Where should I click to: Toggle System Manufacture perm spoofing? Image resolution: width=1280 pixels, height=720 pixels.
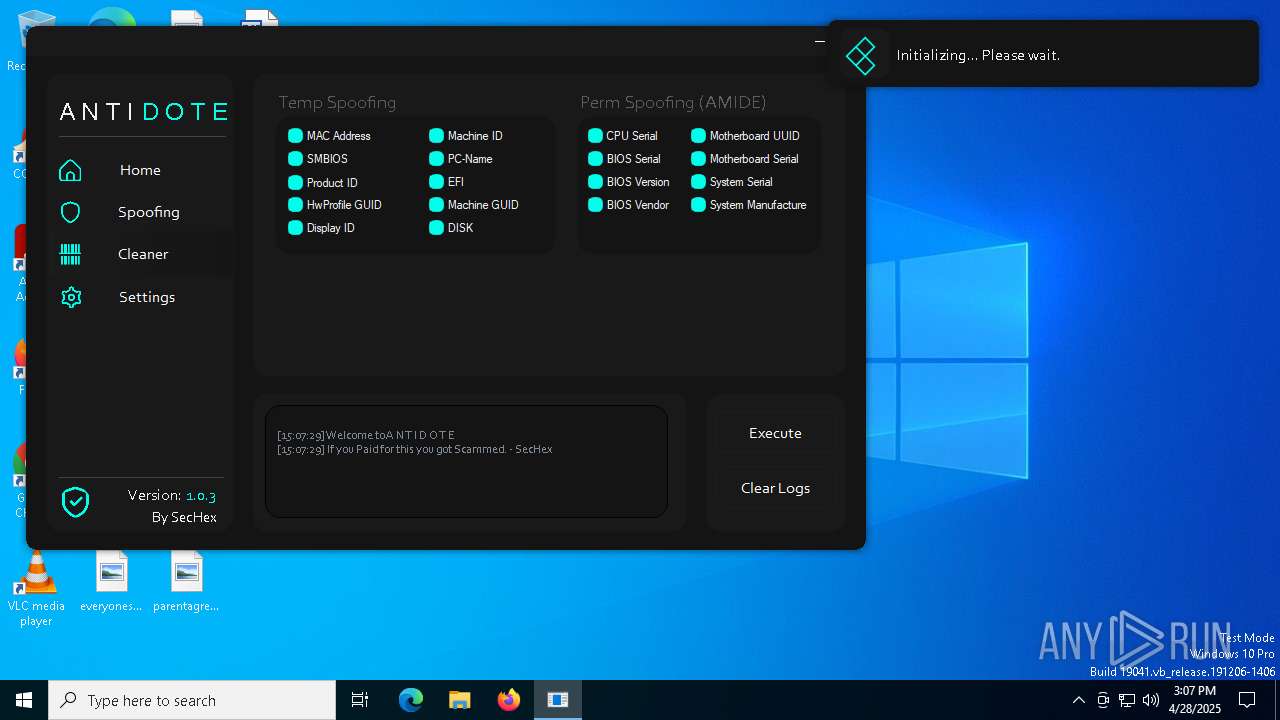[698, 204]
